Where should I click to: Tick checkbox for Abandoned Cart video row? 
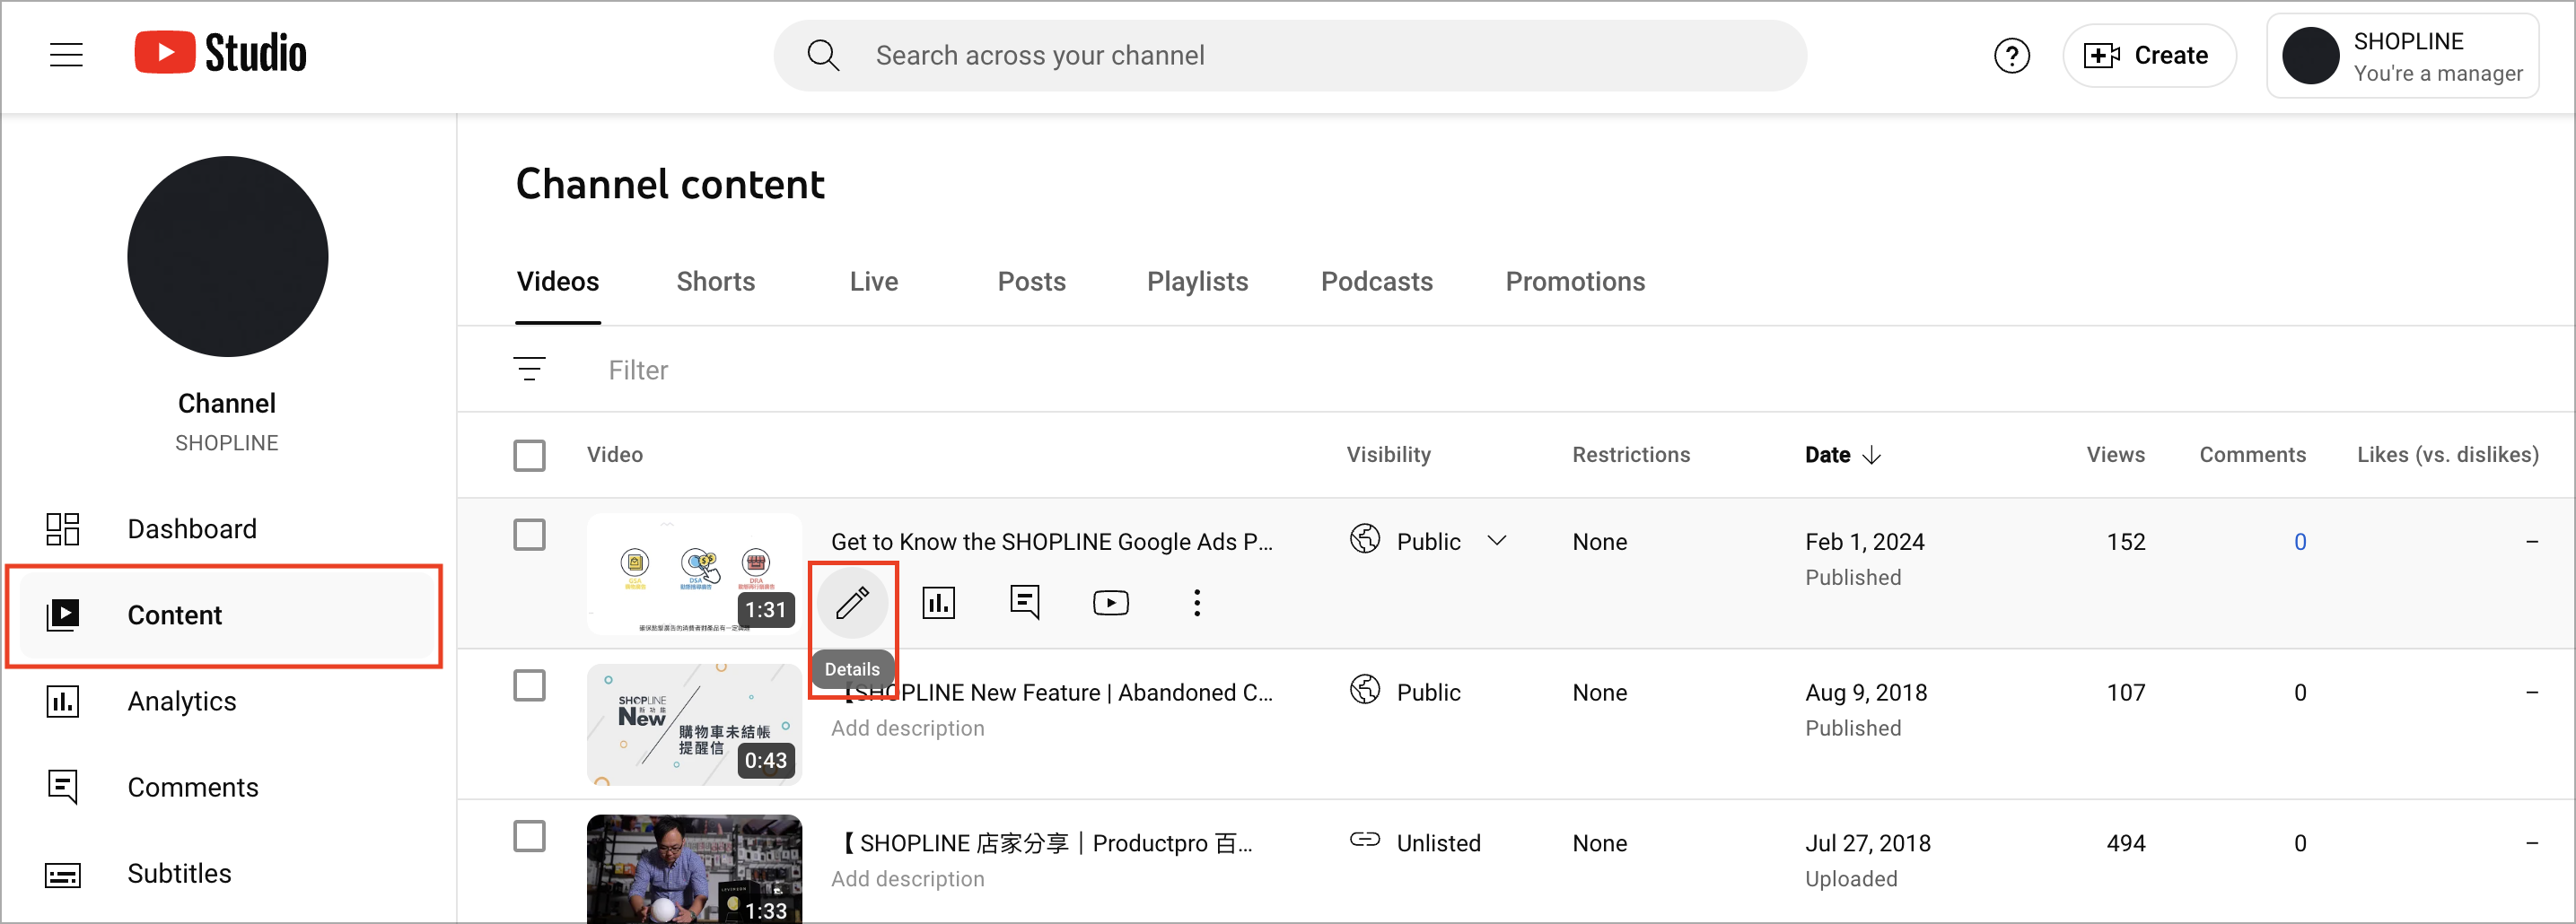click(529, 686)
